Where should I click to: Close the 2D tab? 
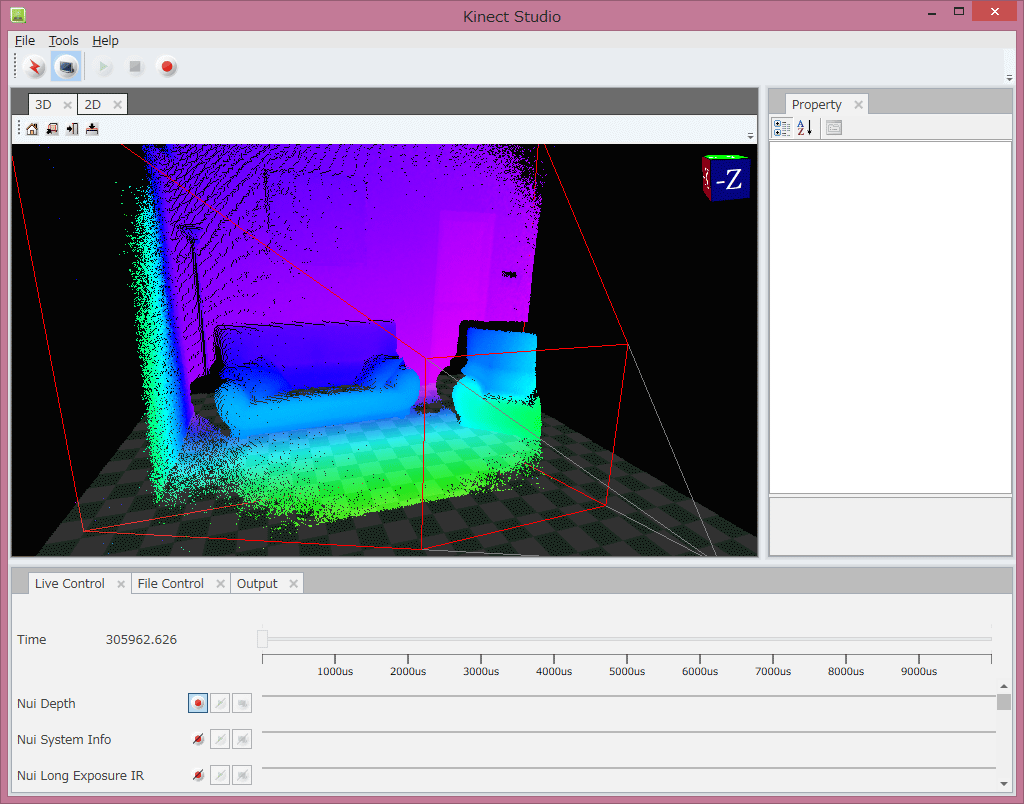click(x=118, y=105)
